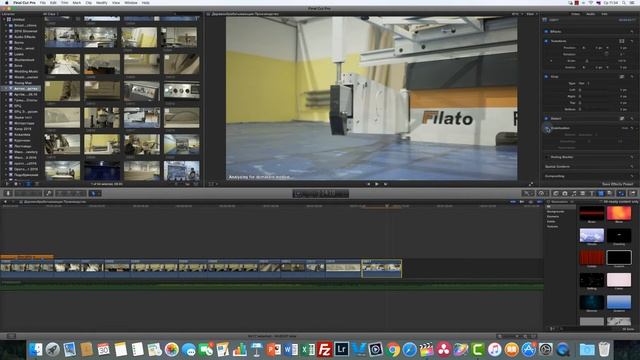Open the Titles browser T icon

591,193
